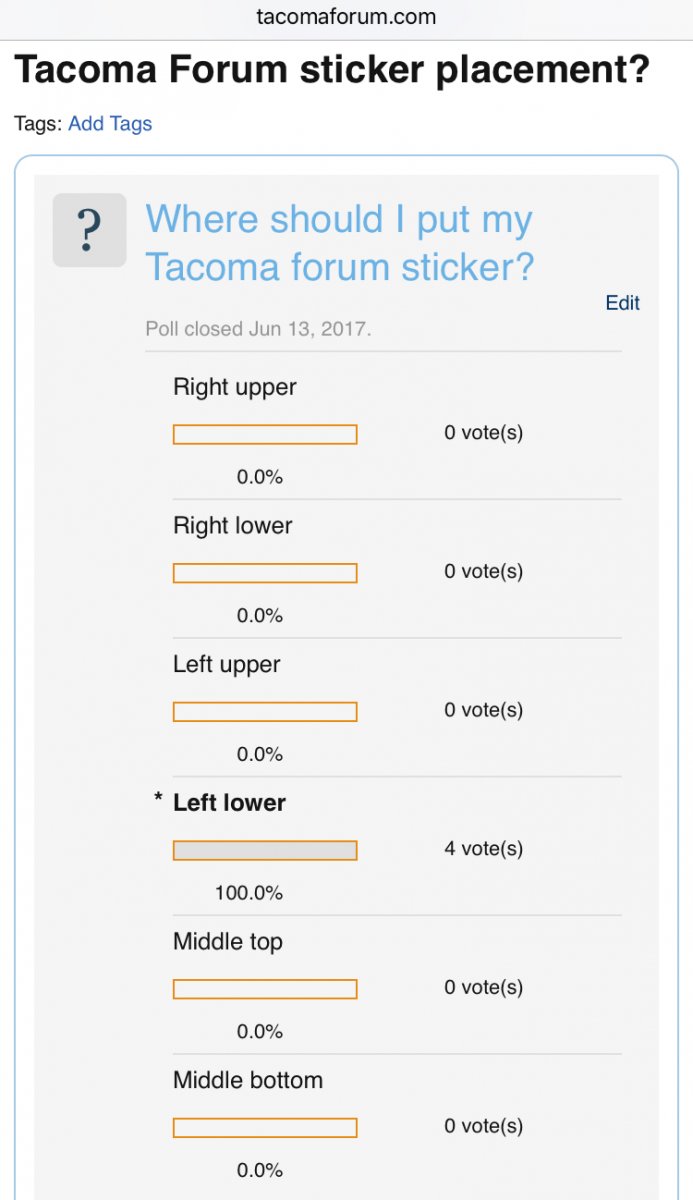Screen dimensions: 693x1200
Task: Click the Middle bottom vote bar
Action: coord(265,1127)
